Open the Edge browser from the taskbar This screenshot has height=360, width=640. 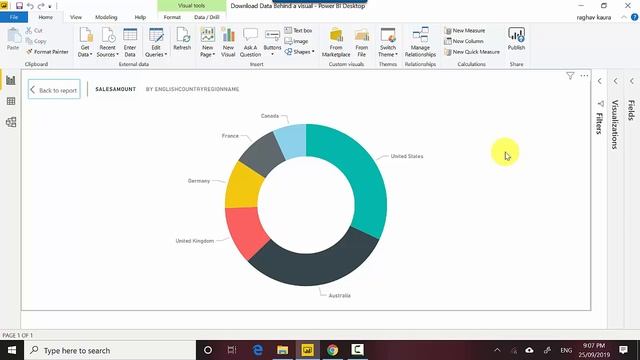[258, 350]
